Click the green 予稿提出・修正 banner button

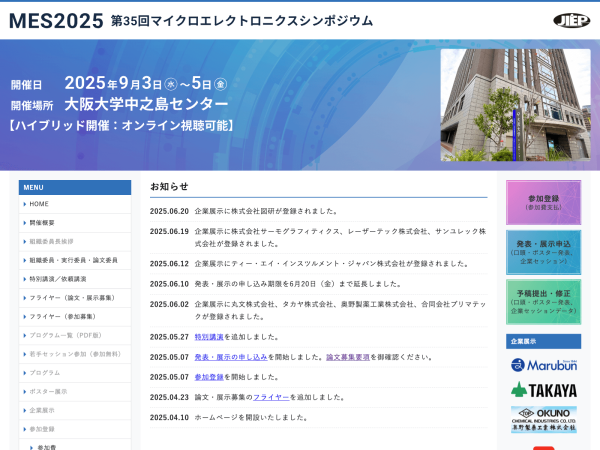coord(543,302)
